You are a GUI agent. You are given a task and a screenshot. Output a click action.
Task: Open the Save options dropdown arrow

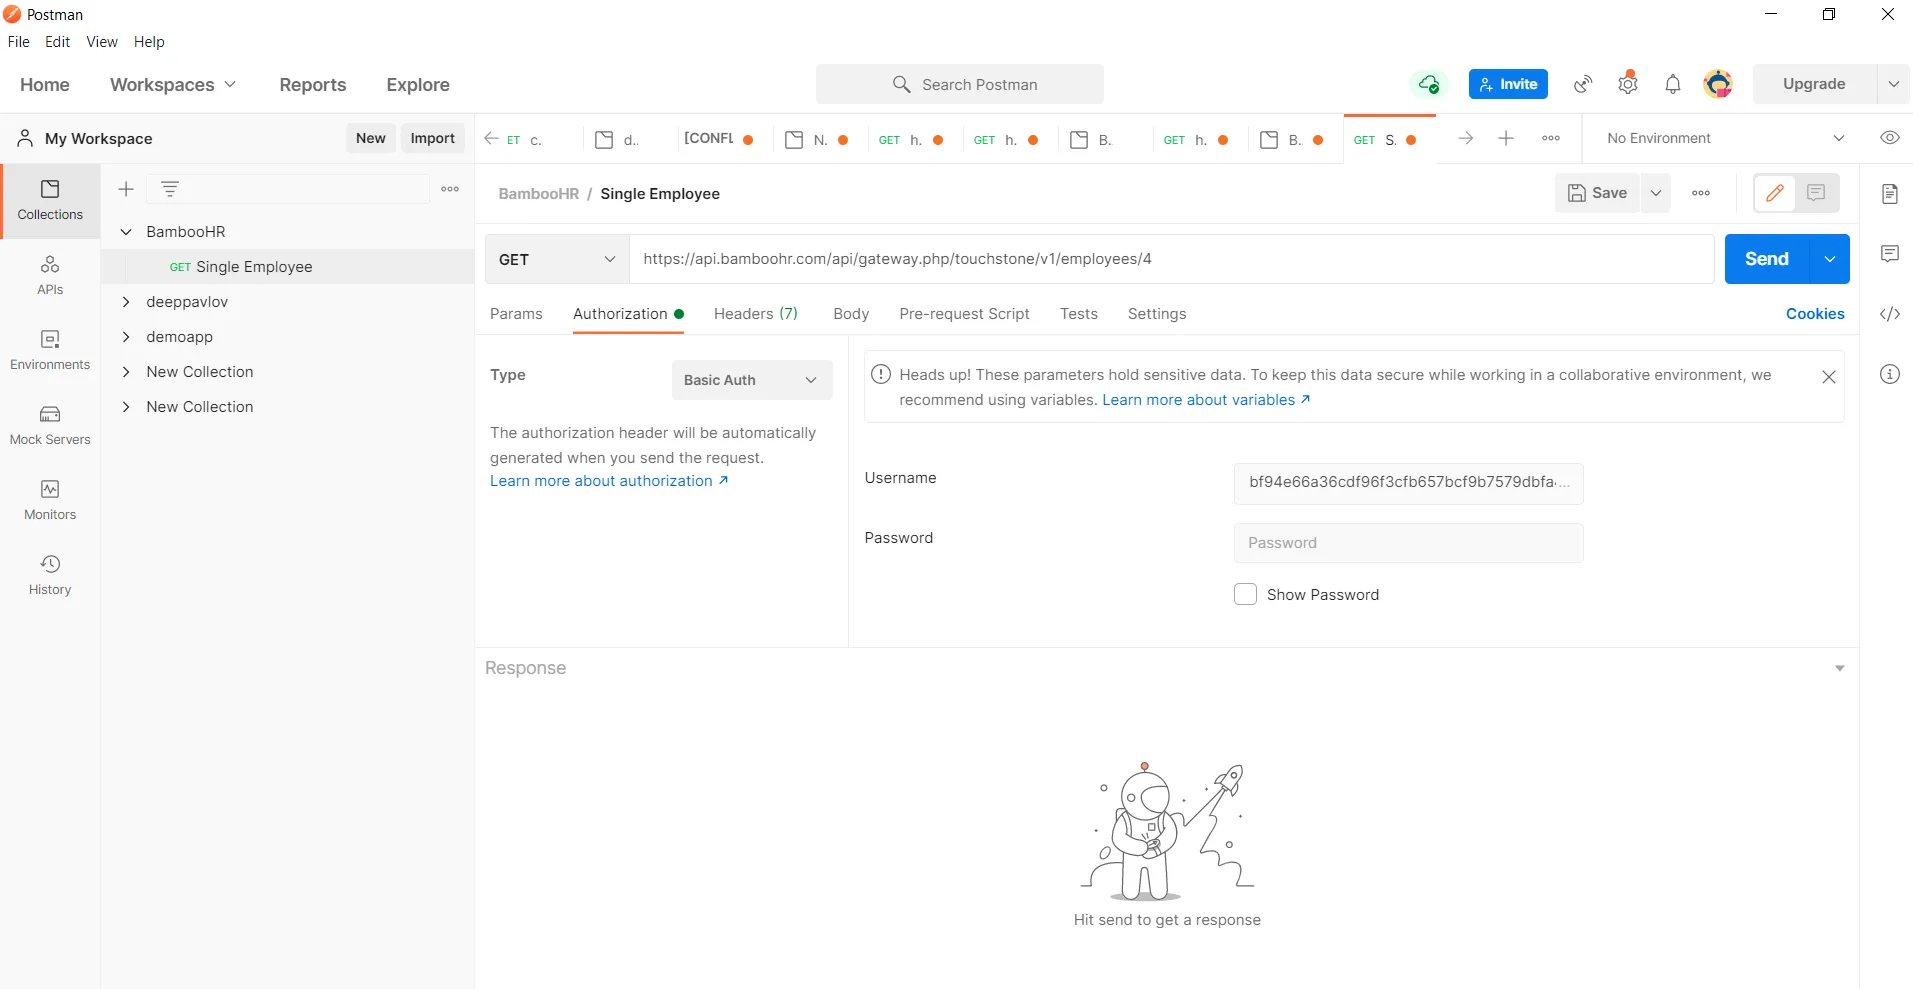coord(1656,193)
